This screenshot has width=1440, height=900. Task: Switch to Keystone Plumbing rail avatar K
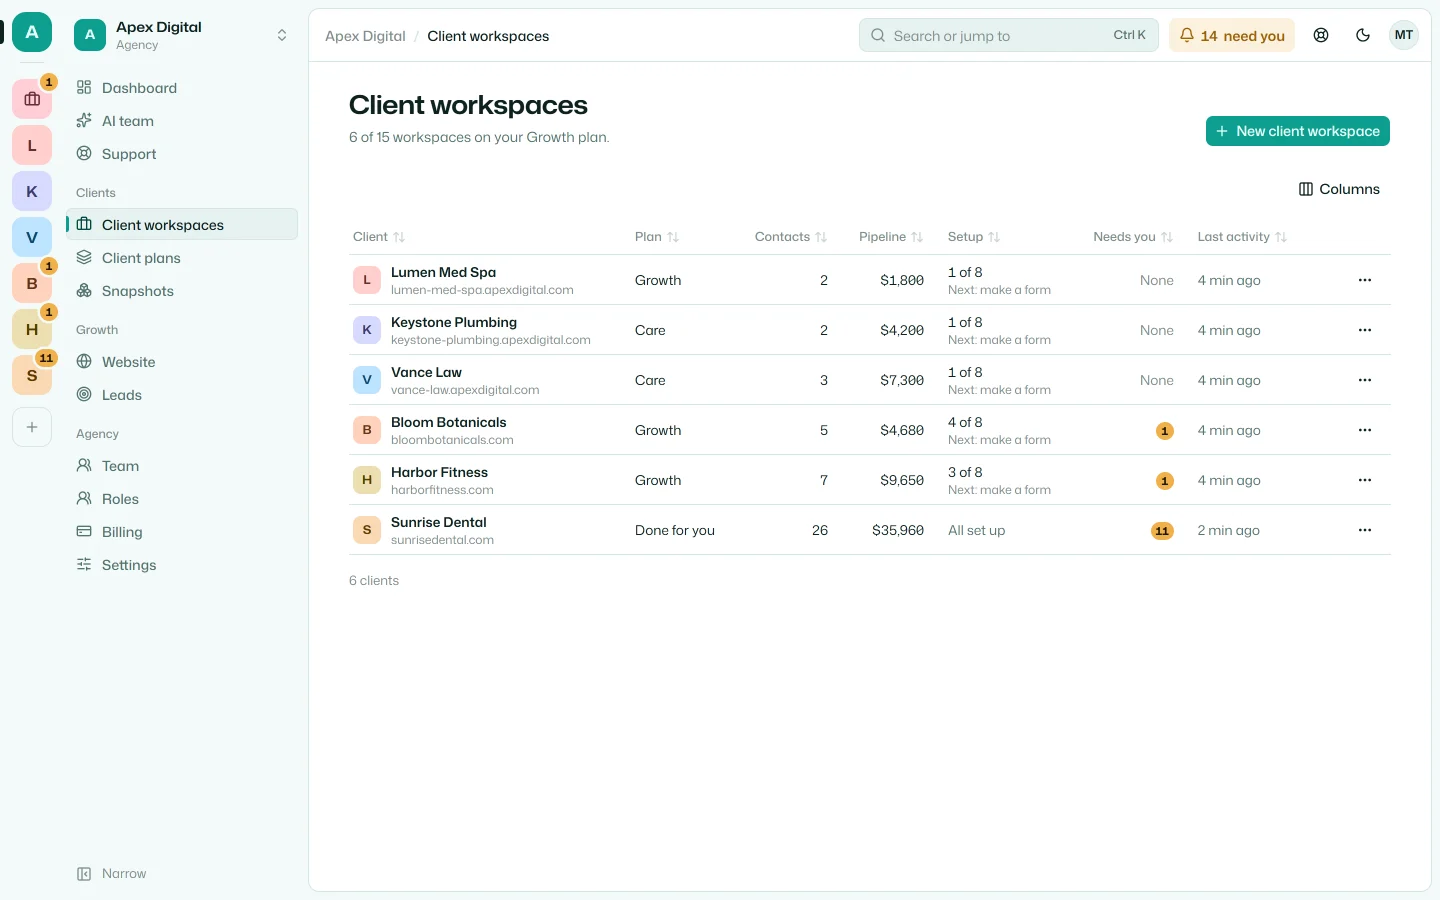(32, 191)
